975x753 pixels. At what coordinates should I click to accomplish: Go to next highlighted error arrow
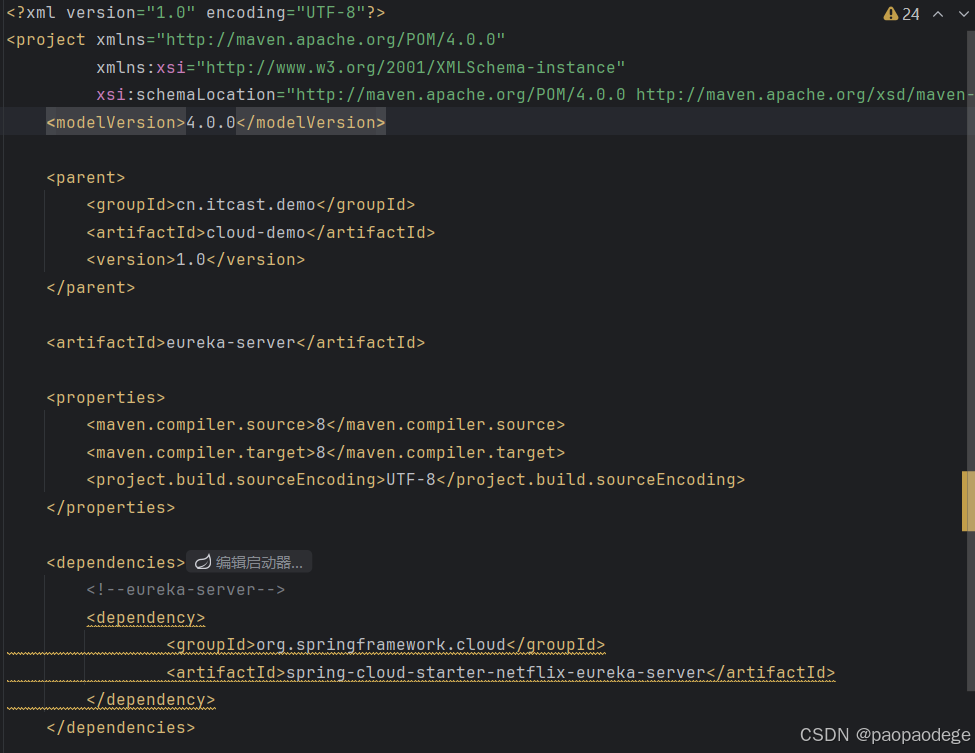(963, 14)
